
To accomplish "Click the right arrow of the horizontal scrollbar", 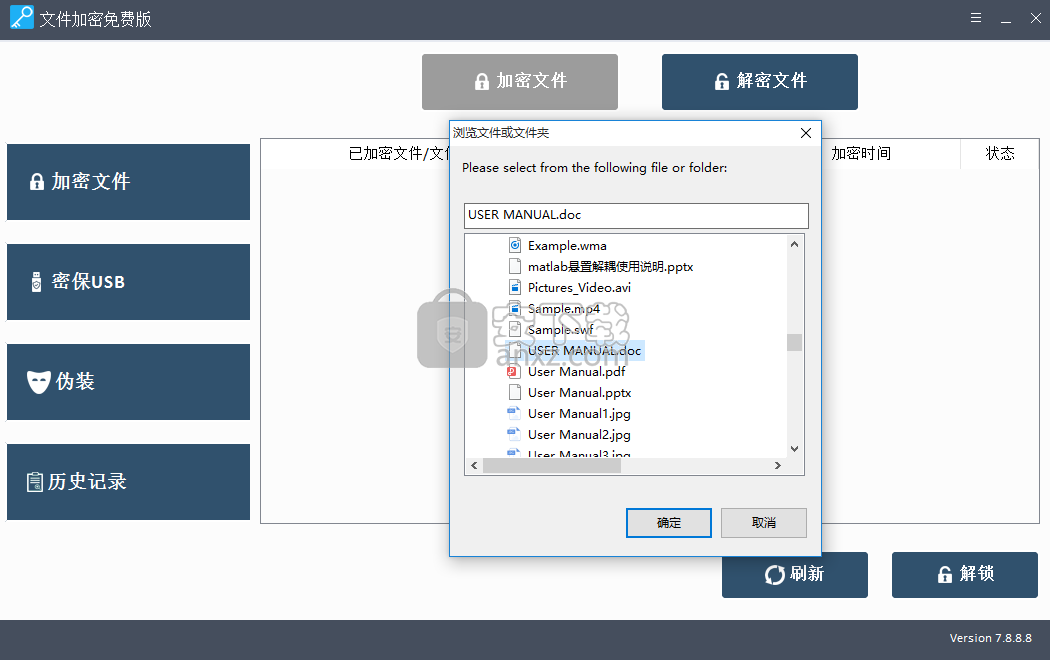I will pyautogui.click(x=778, y=464).
